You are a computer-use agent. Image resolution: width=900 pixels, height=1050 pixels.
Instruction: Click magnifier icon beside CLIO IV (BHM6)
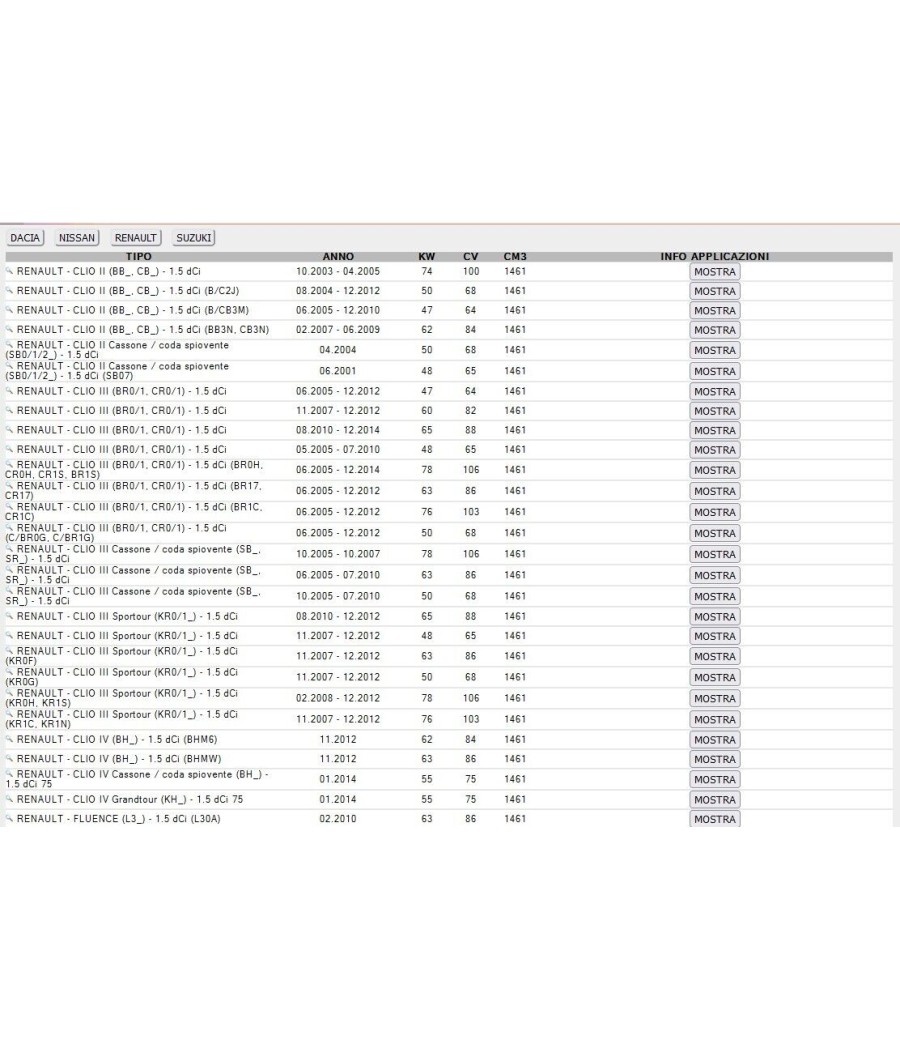point(9,739)
